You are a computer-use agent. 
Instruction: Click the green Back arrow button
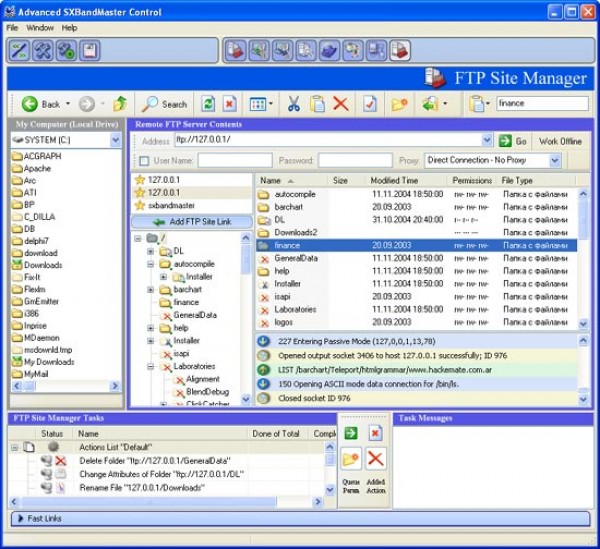click(x=40, y=103)
